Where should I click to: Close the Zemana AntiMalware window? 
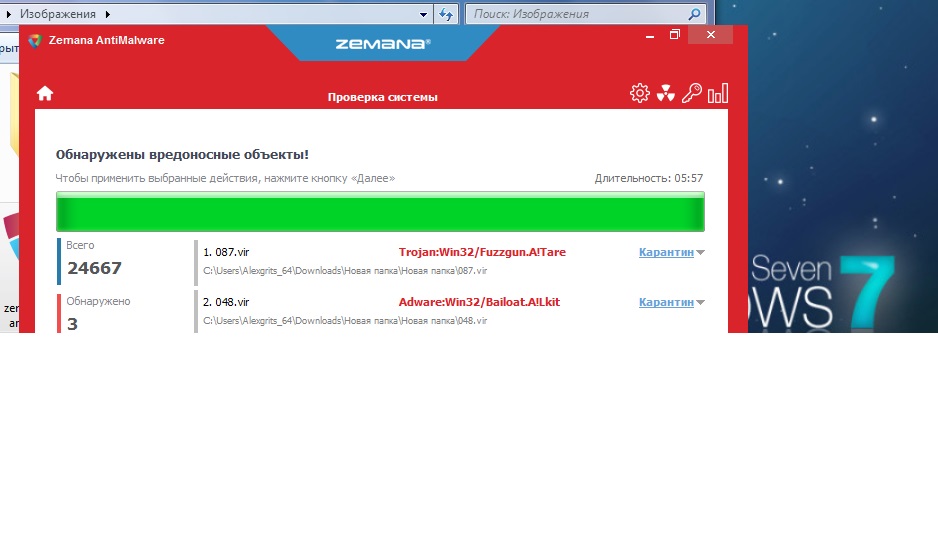point(711,35)
